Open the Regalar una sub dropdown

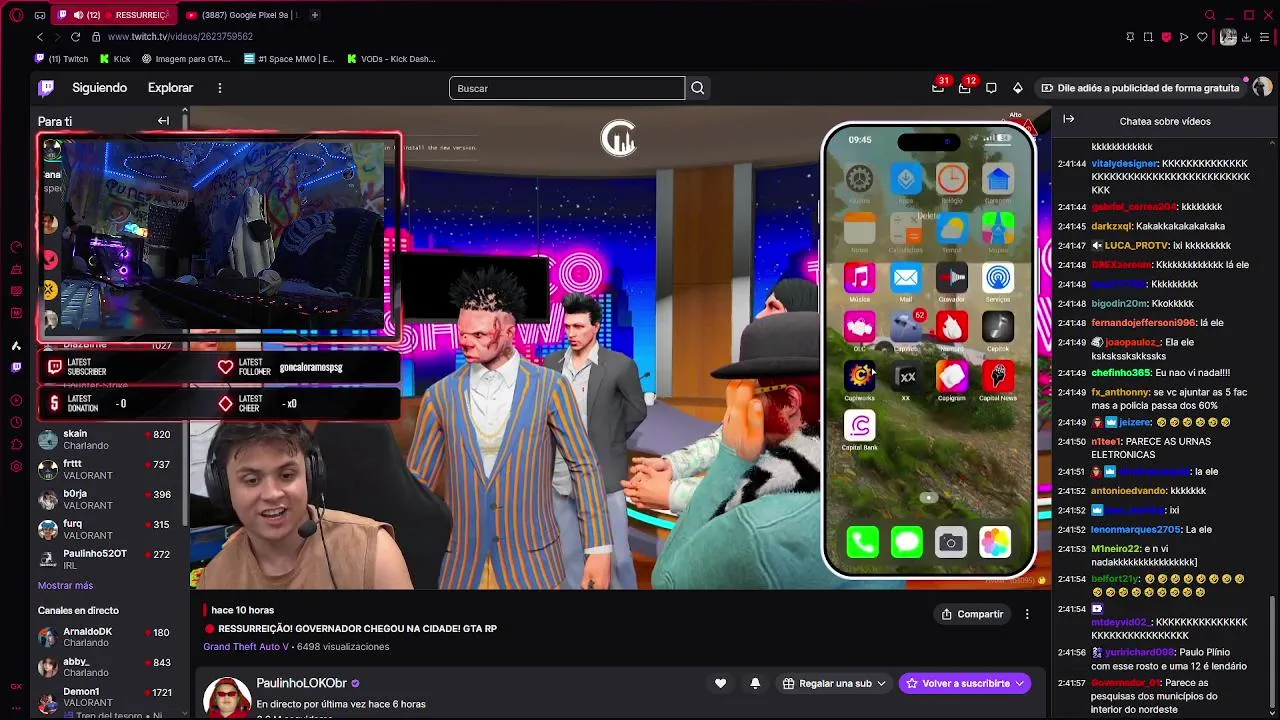click(x=835, y=683)
